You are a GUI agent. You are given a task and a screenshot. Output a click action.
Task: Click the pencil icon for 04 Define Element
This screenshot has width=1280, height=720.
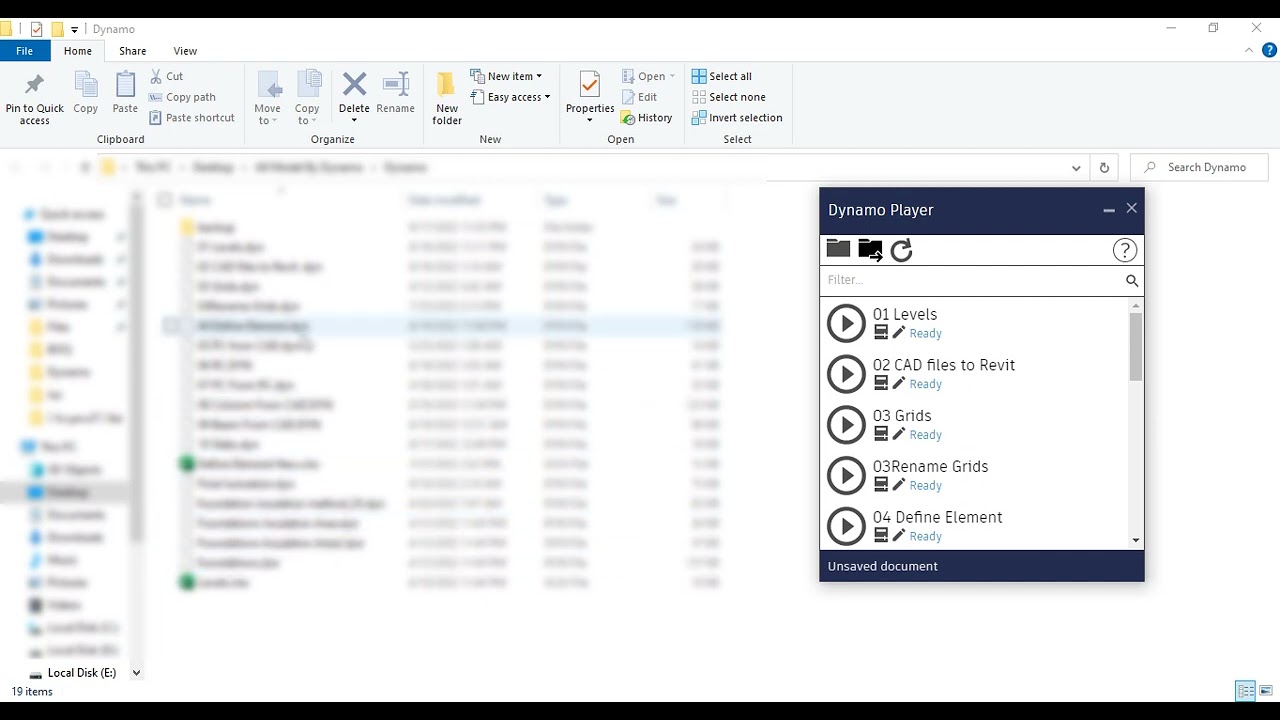point(898,536)
